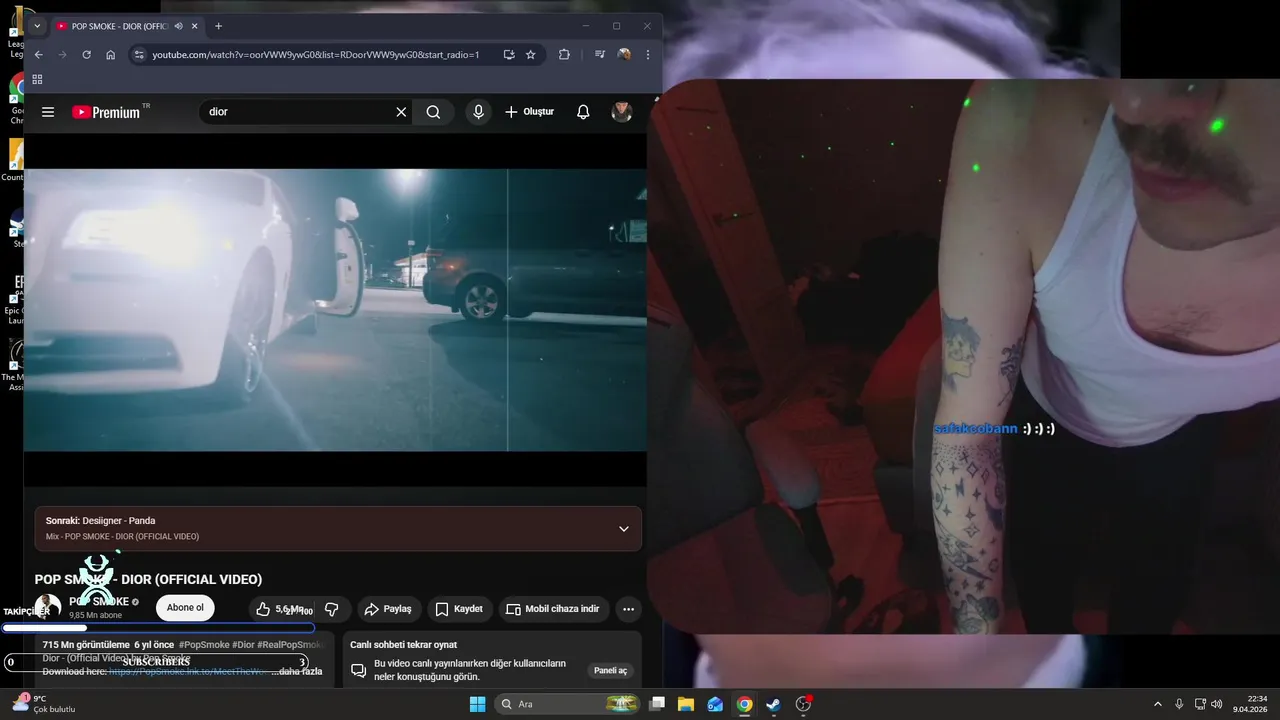This screenshot has width=1280, height=720.
Task: Open Task View on taskbar
Action: click(x=657, y=704)
